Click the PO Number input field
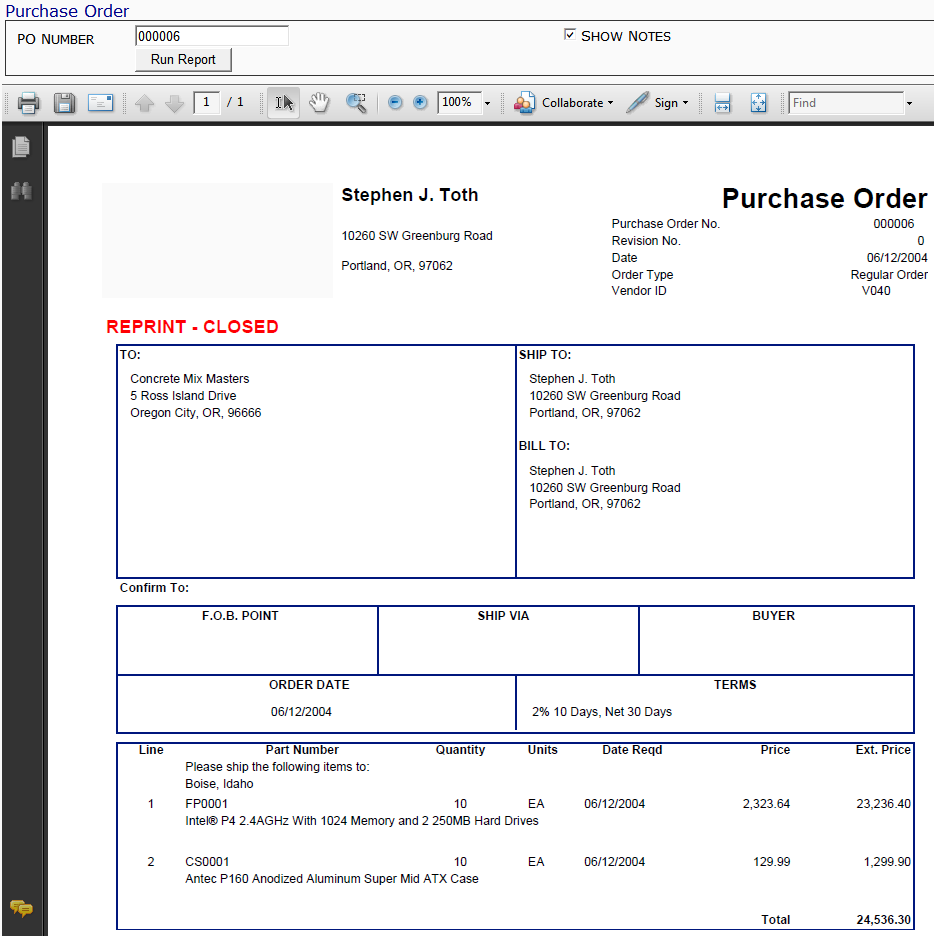The height and width of the screenshot is (936, 934). pos(212,36)
